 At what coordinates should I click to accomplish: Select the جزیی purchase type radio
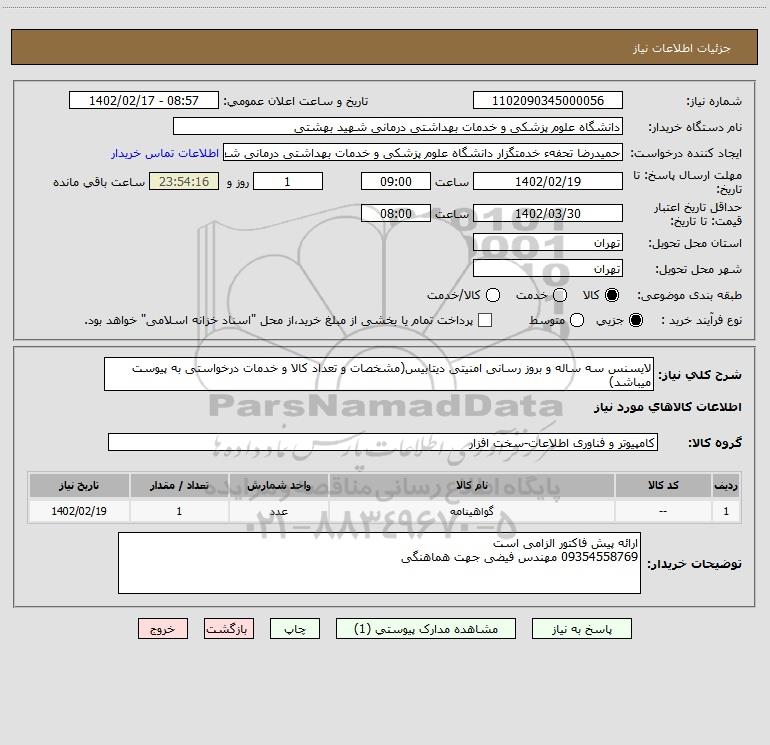[635, 320]
